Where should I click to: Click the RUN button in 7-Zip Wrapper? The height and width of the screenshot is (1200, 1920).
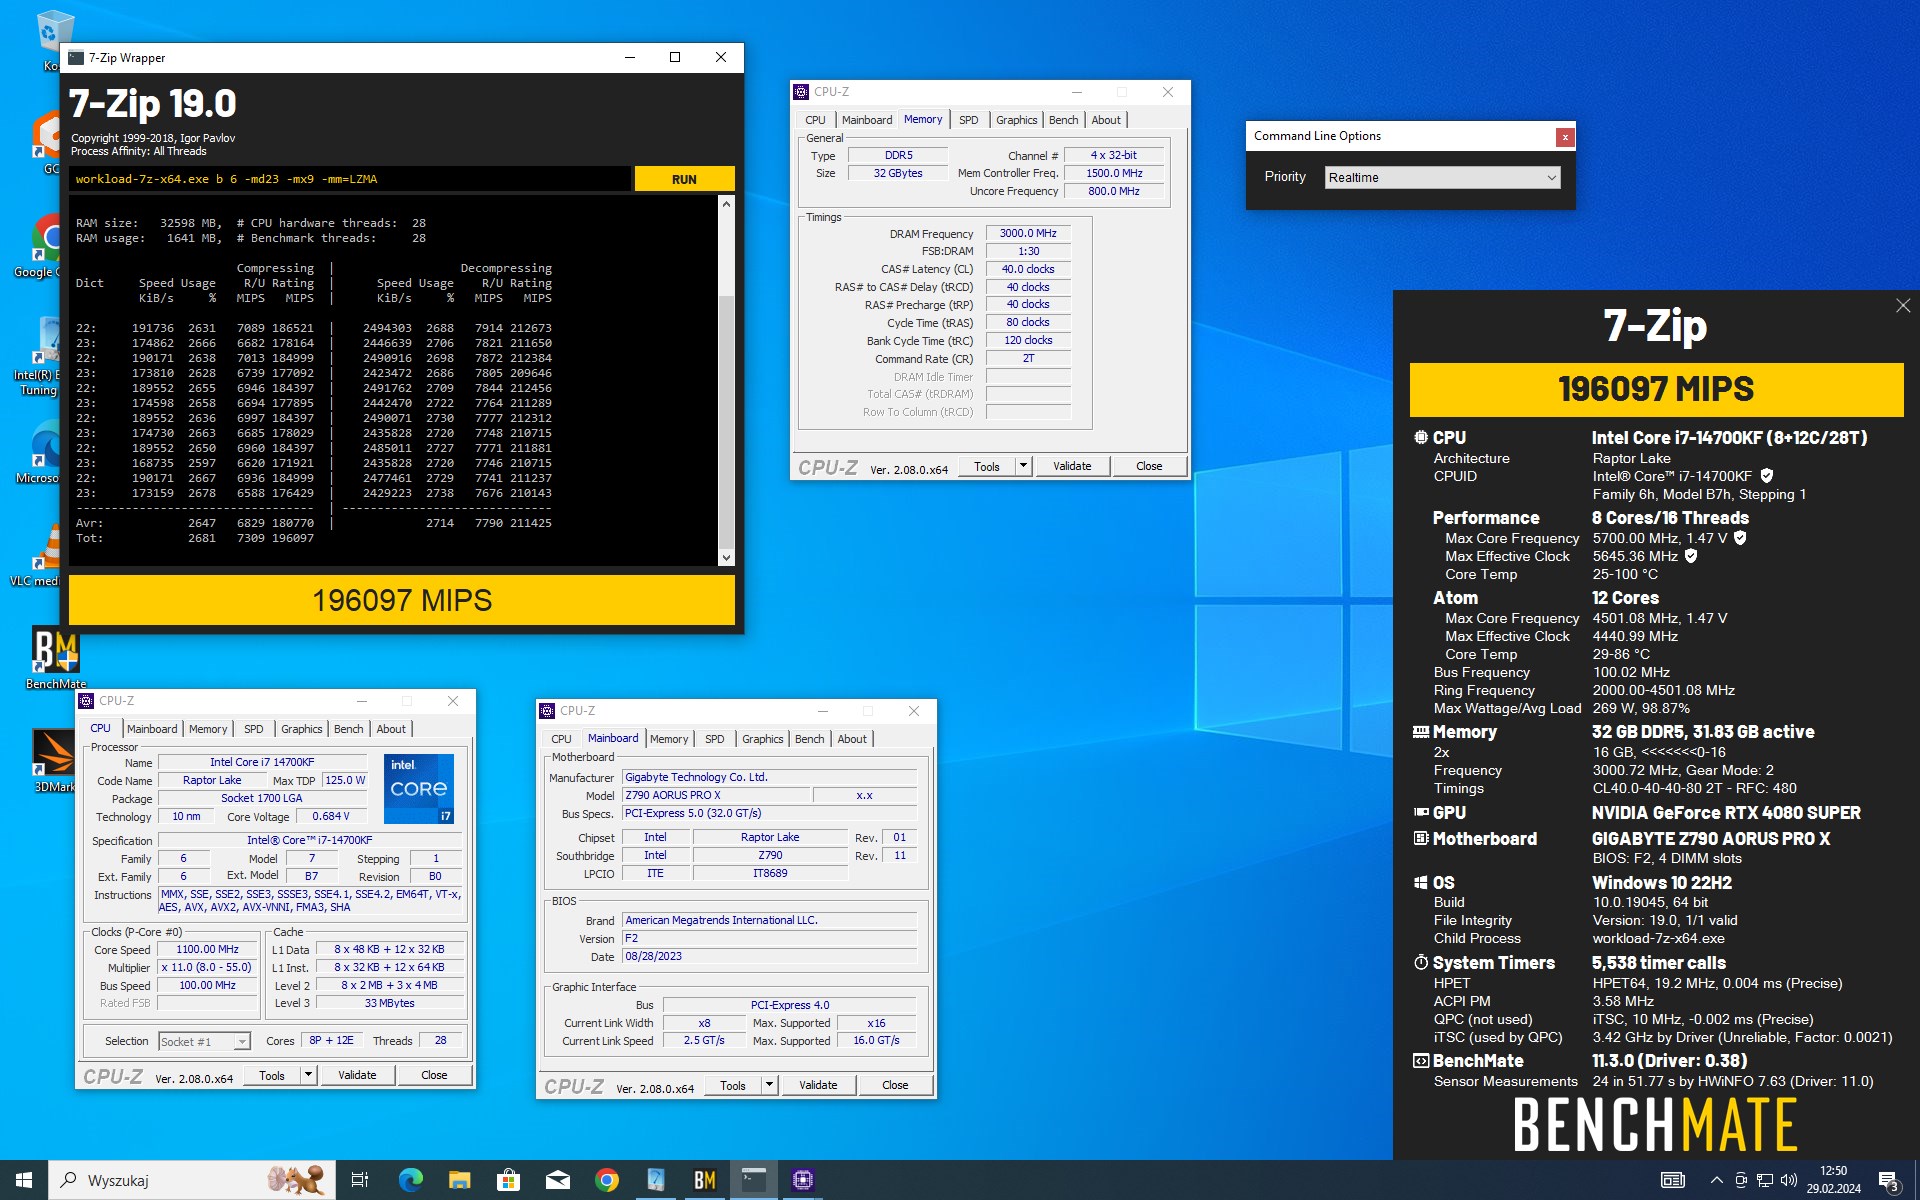click(684, 179)
